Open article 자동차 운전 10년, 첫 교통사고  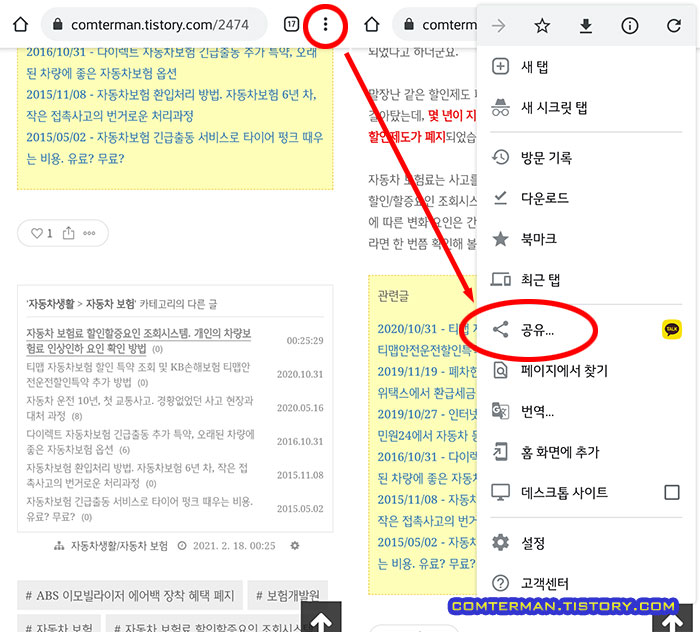(x=140, y=408)
